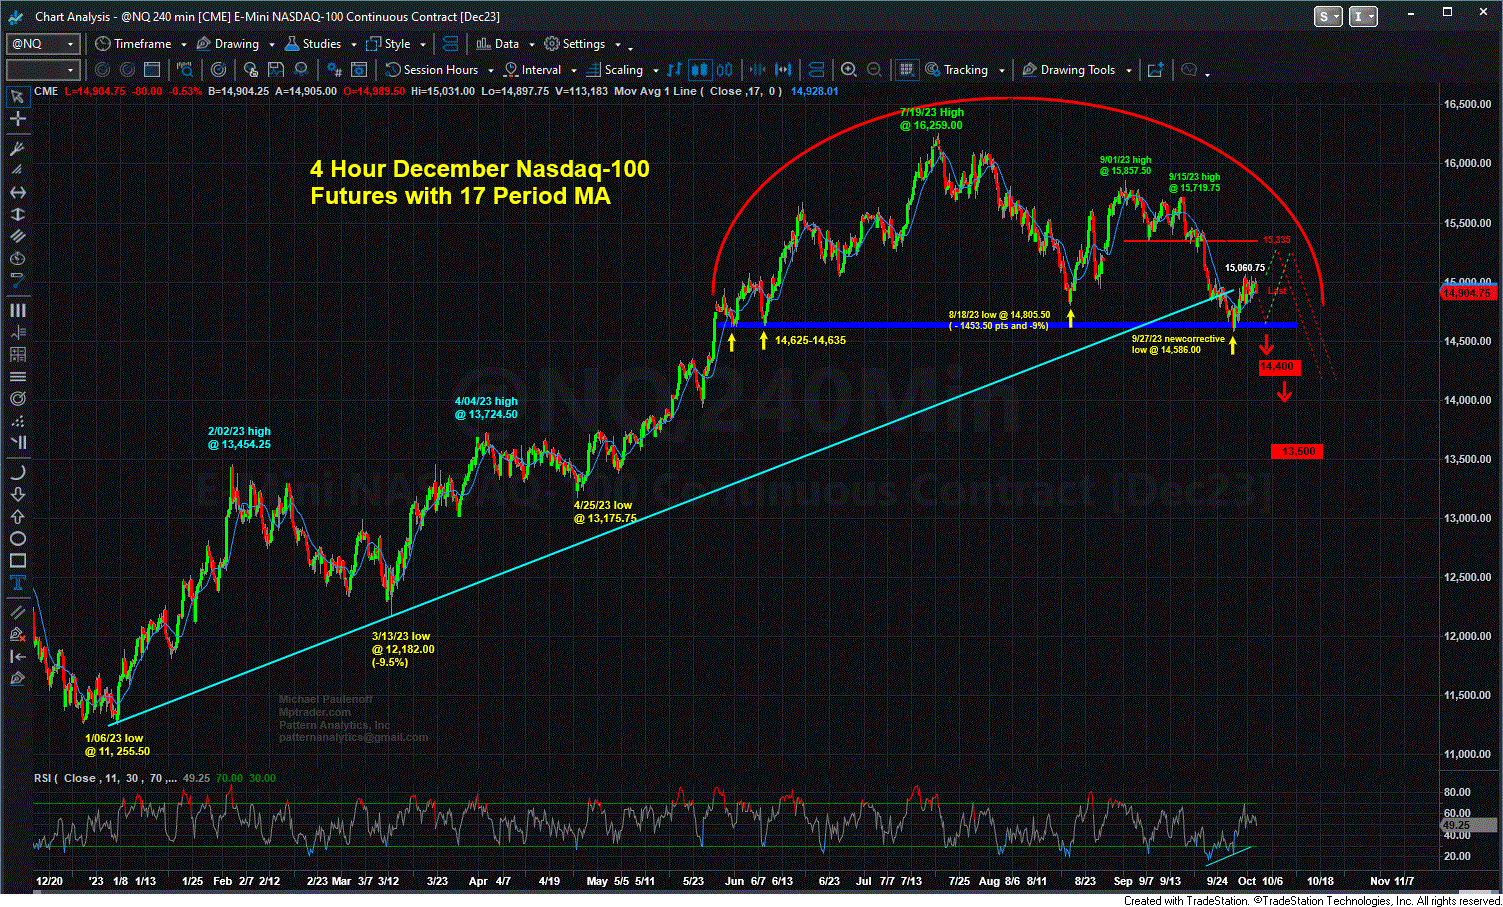Screen dimensions: 1503x907
Task: Open the Style menu
Action: [x=388, y=44]
